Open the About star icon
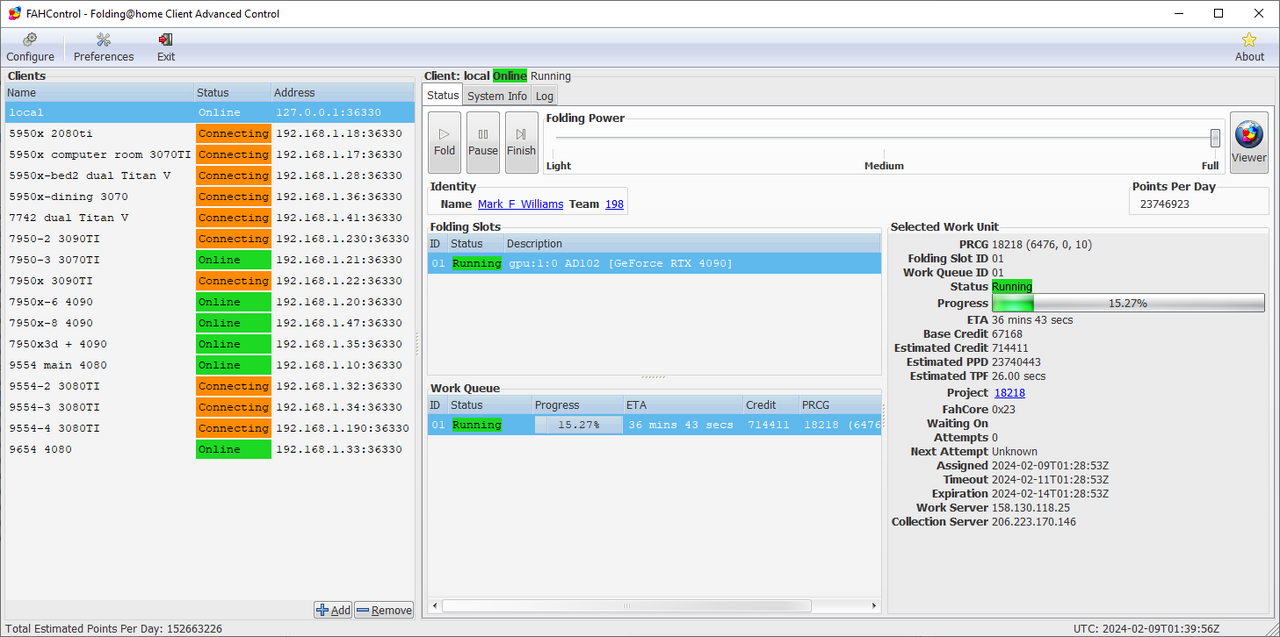The width and height of the screenshot is (1280, 637). tap(1249, 46)
